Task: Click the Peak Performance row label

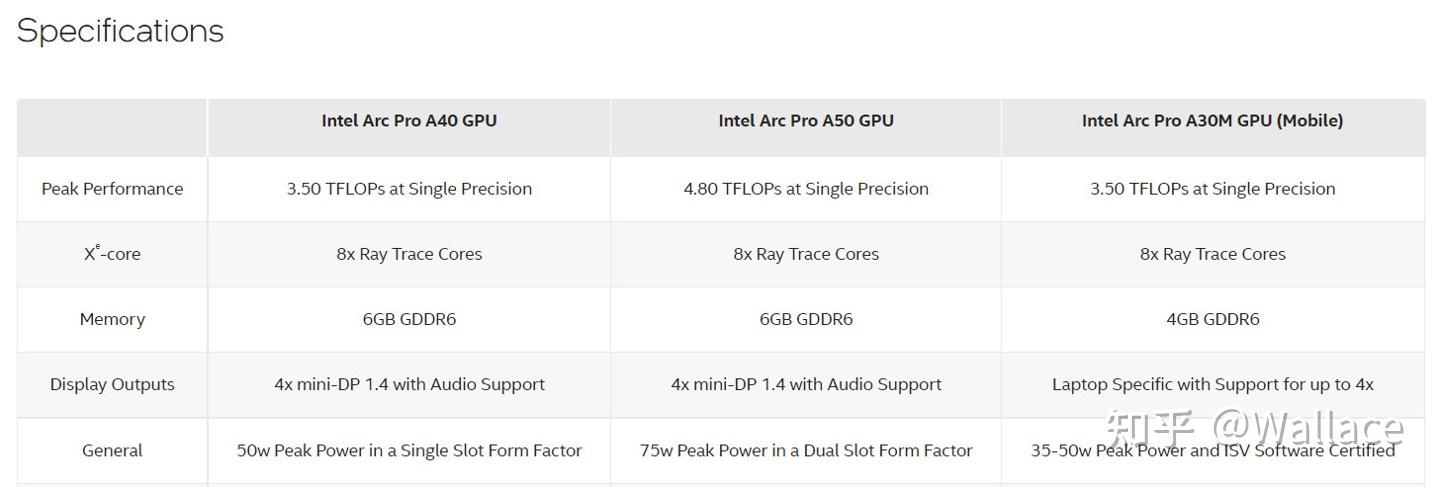Action: pos(112,189)
